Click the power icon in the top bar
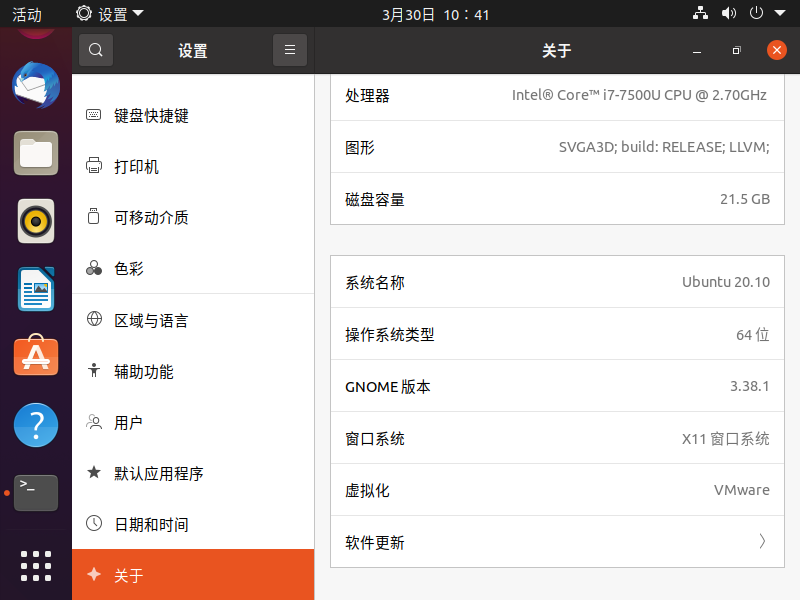 pos(756,13)
